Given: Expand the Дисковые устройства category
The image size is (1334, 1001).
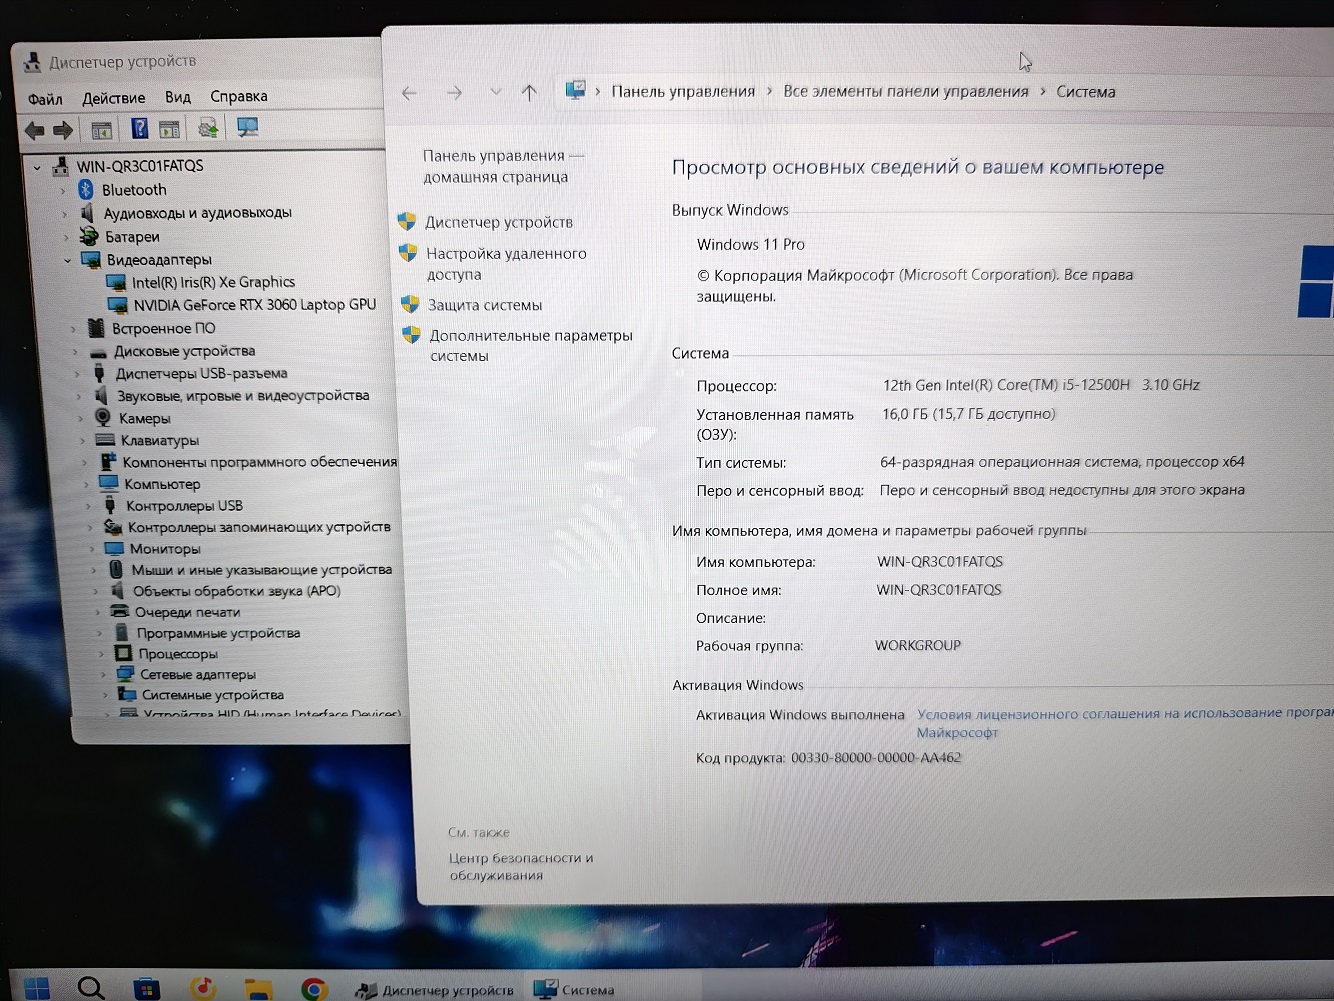Looking at the screenshot, I should pos(75,351).
